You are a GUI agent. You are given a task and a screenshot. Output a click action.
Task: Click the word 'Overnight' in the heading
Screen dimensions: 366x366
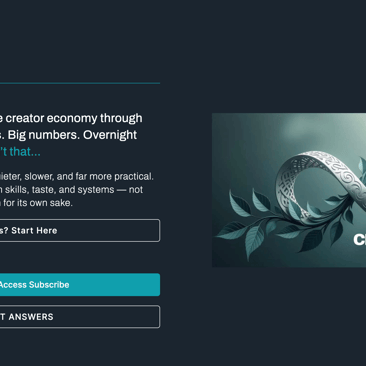click(x=110, y=135)
